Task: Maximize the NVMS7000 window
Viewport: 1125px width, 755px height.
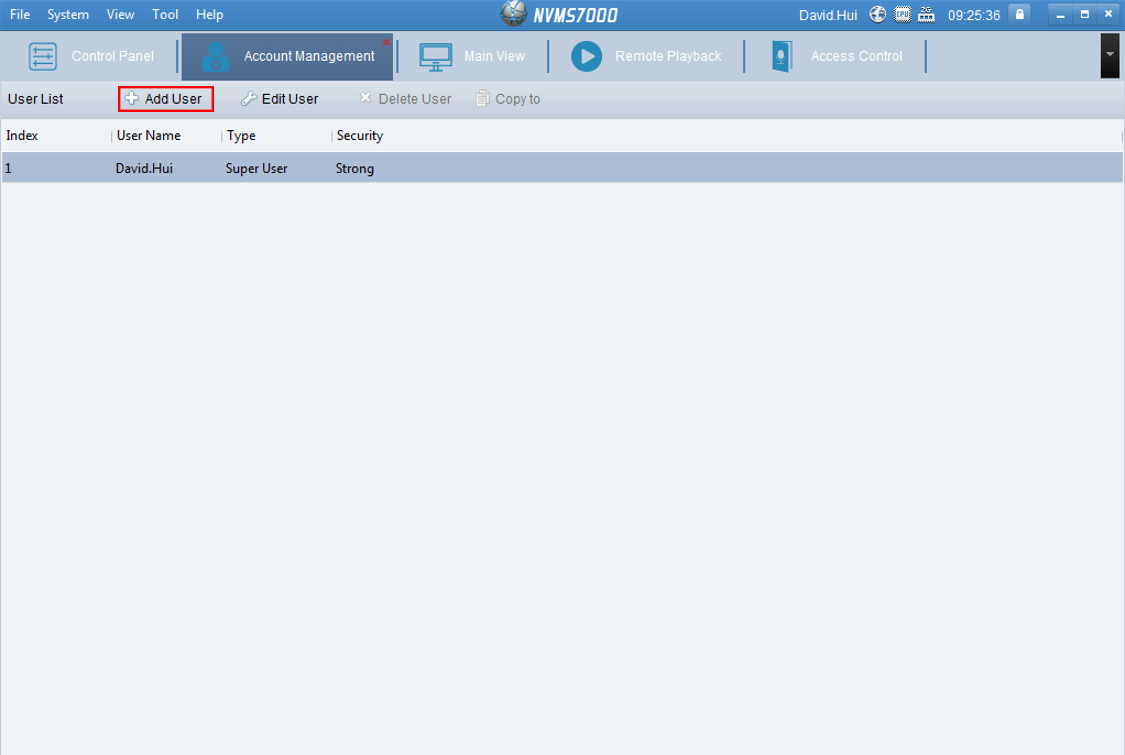Action: [1084, 14]
